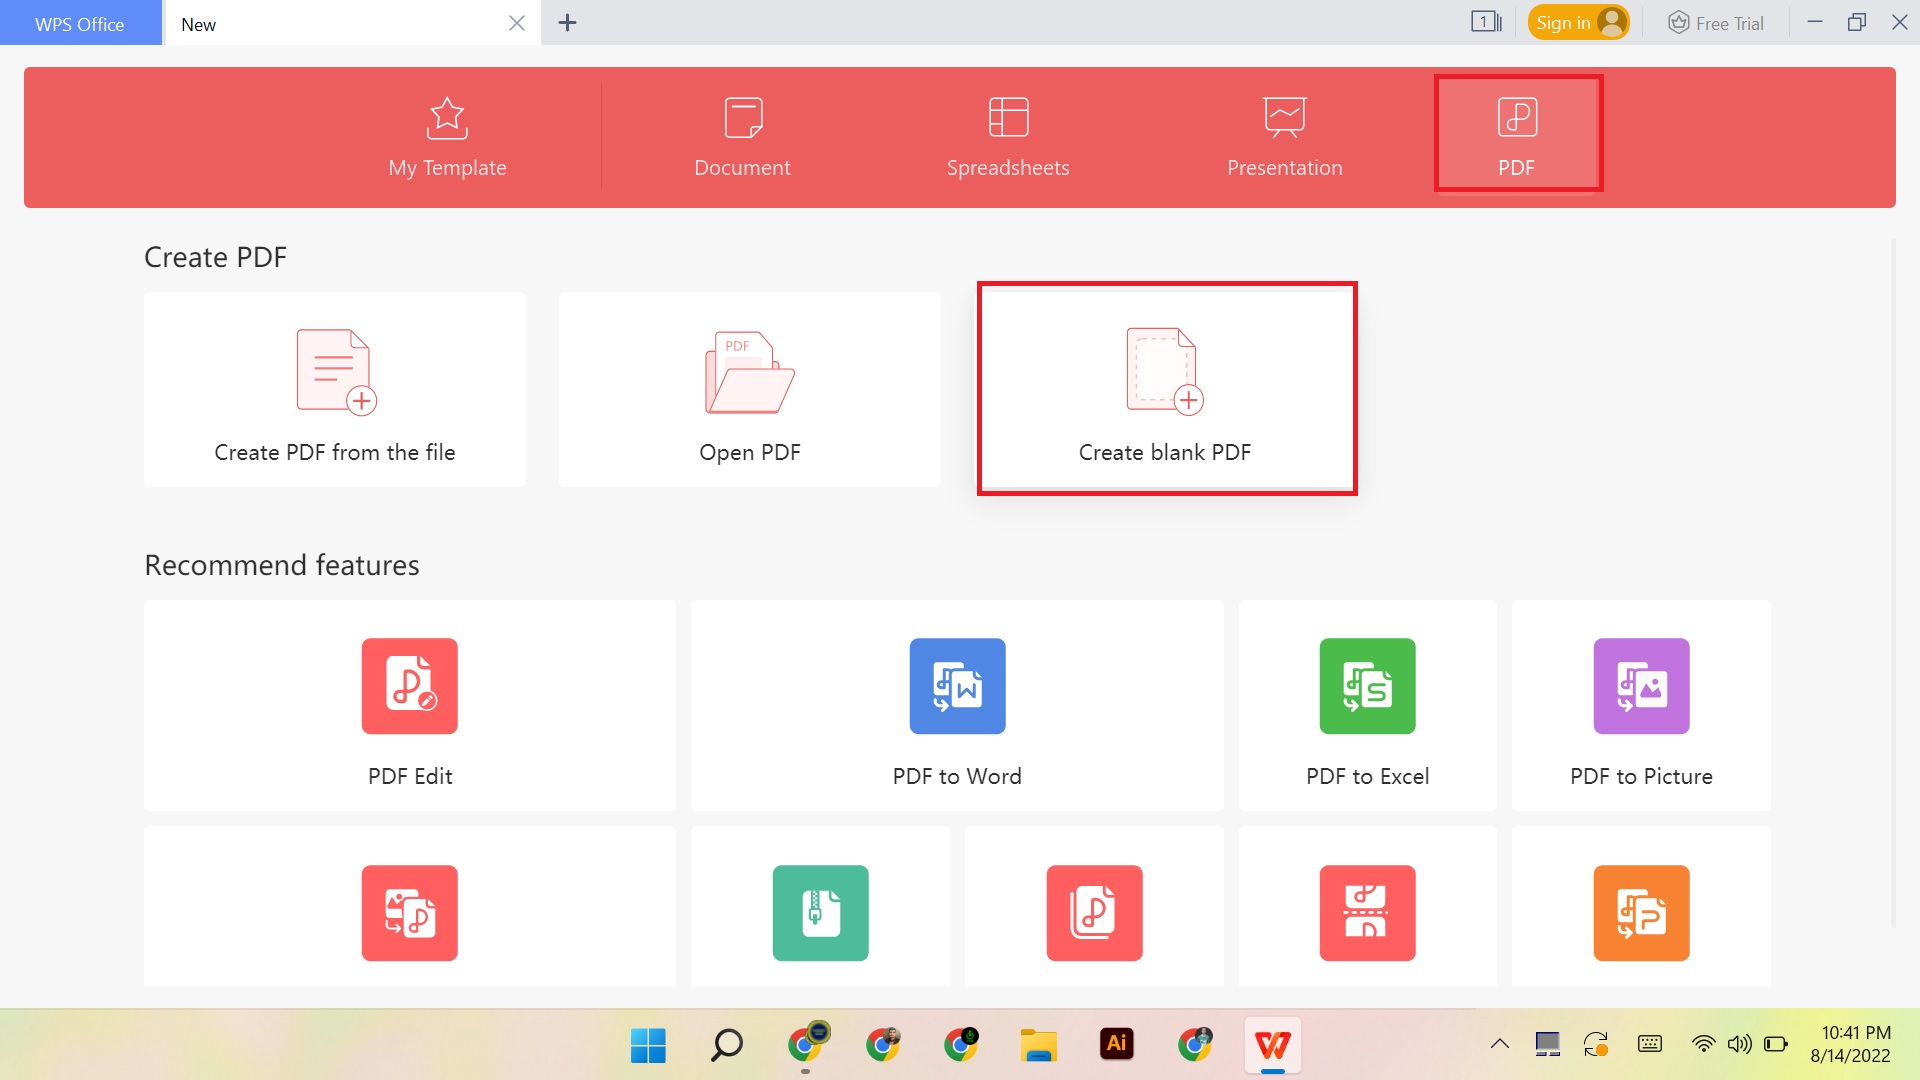
Task: Select Create blank PDF
Action: pos(1165,388)
